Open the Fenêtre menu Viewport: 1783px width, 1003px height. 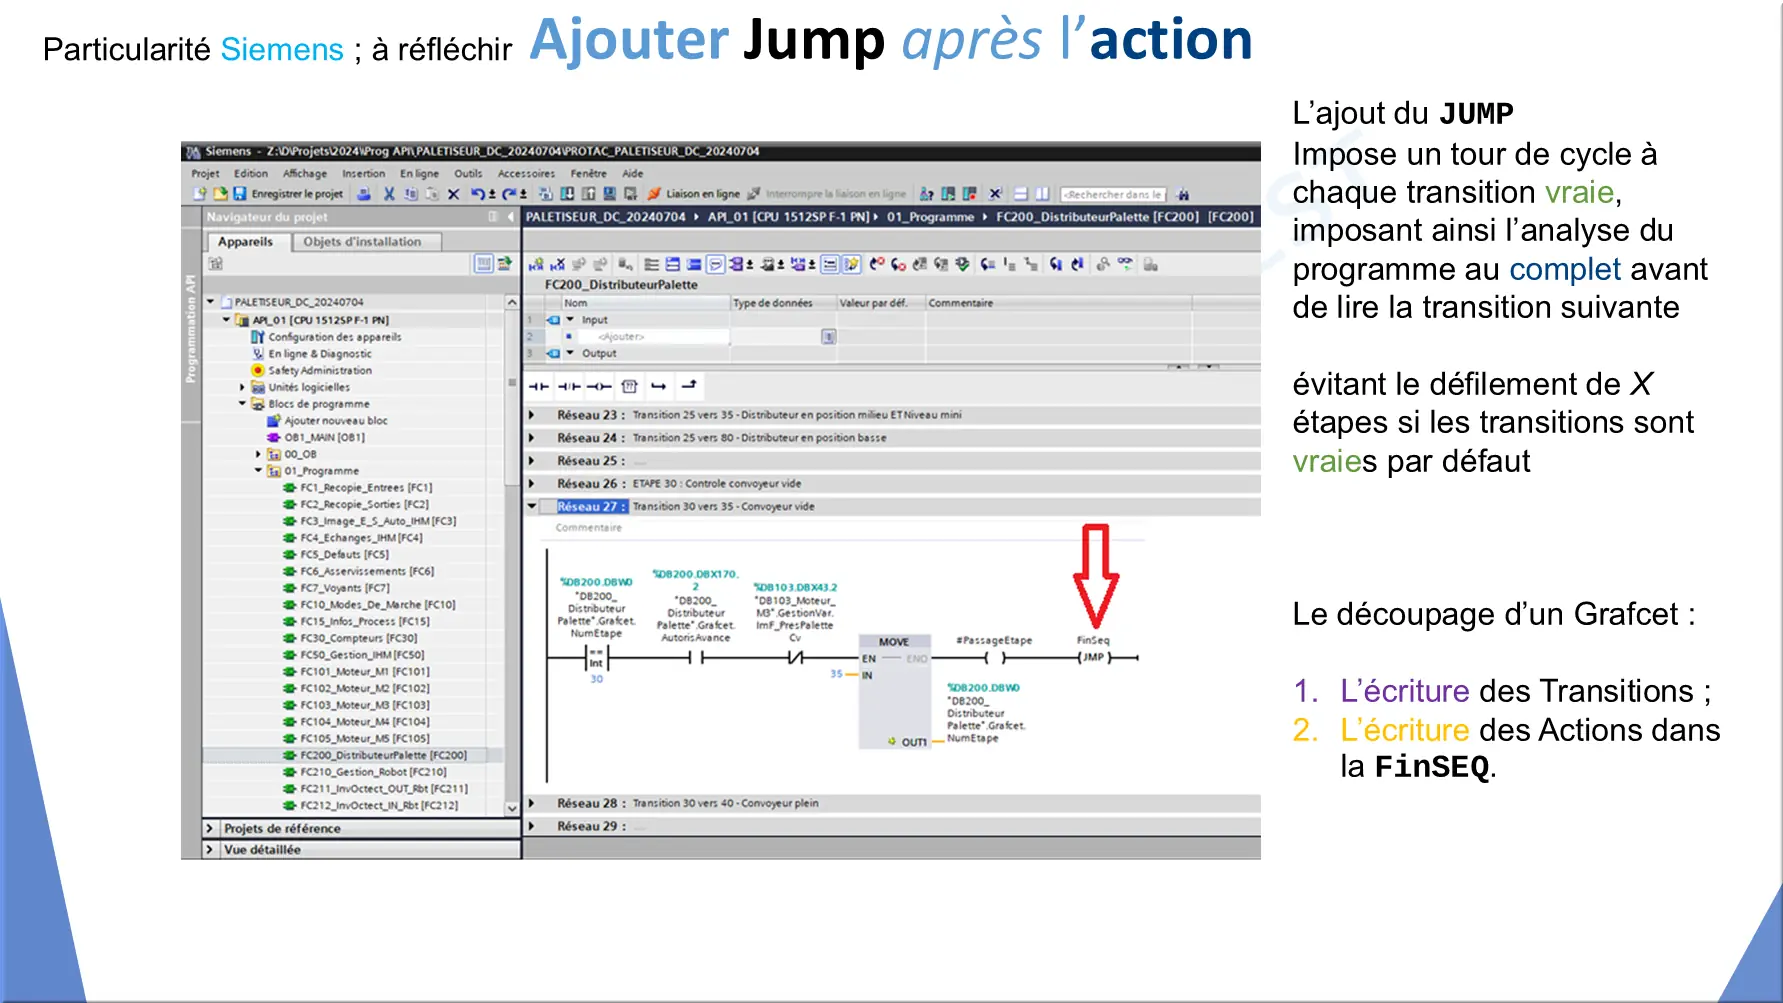(x=588, y=173)
